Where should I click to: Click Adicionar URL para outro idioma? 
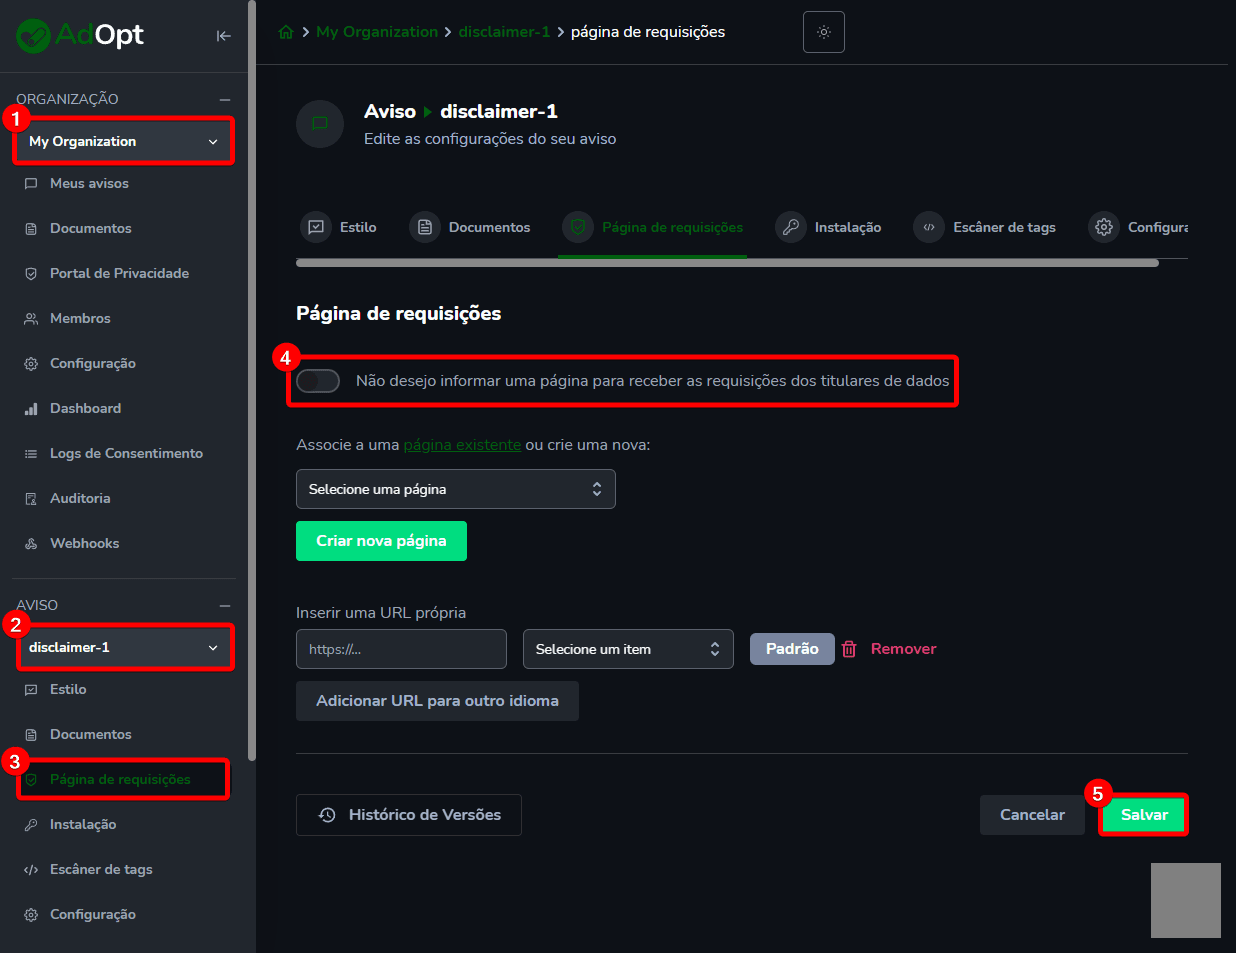pyautogui.click(x=437, y=701)
